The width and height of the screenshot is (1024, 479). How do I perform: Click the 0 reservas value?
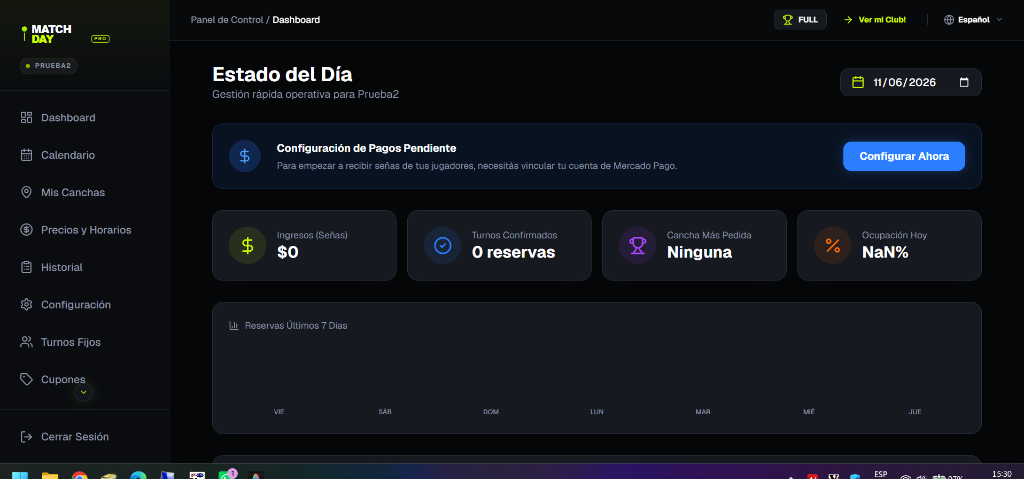pos(513,252)
